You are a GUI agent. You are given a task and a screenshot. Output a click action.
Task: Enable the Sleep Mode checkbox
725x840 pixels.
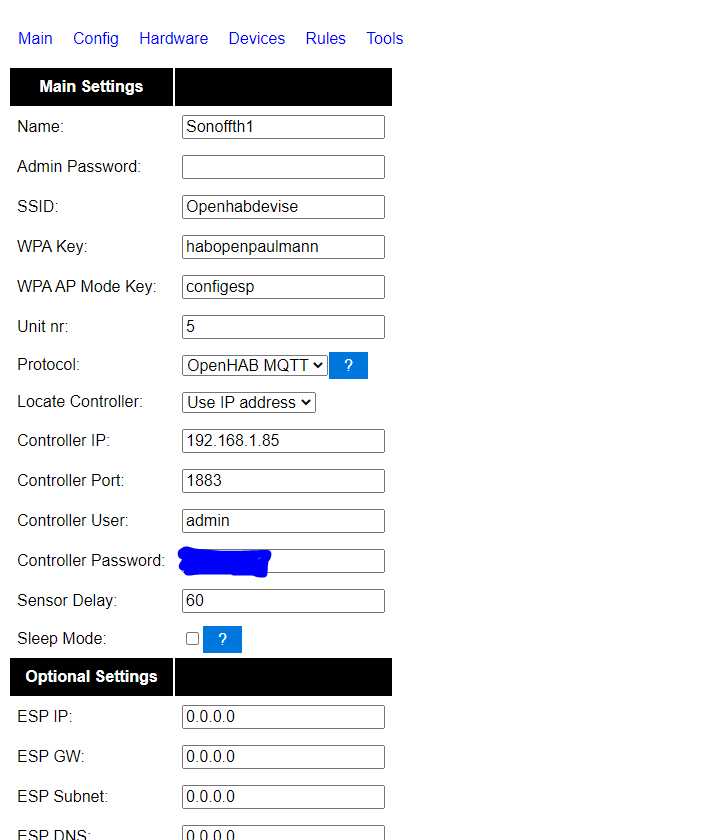click(x=192, y=639)
